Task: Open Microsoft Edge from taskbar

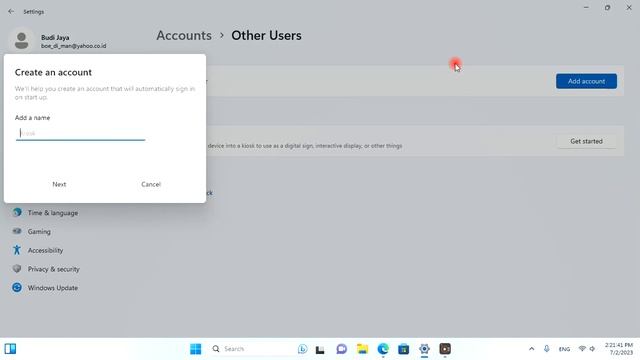Action: pyautogui.click(x=383, y=349)
